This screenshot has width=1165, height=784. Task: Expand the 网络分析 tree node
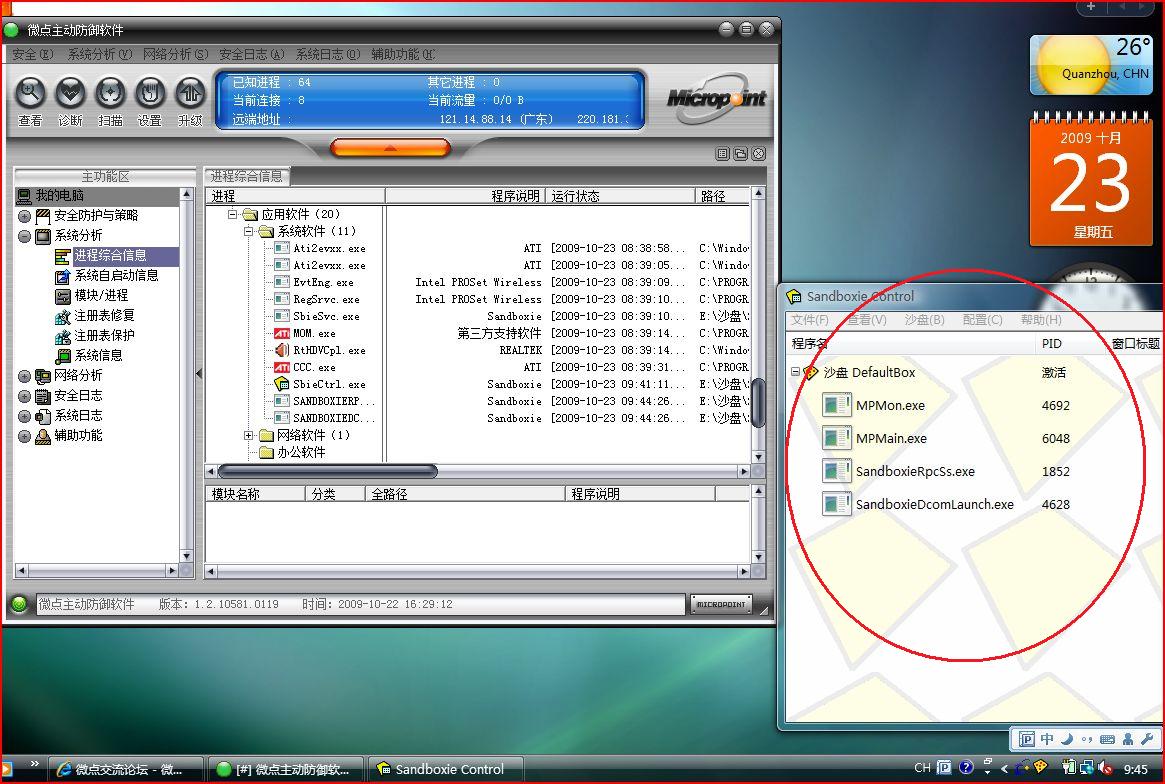tap(25, 376)
